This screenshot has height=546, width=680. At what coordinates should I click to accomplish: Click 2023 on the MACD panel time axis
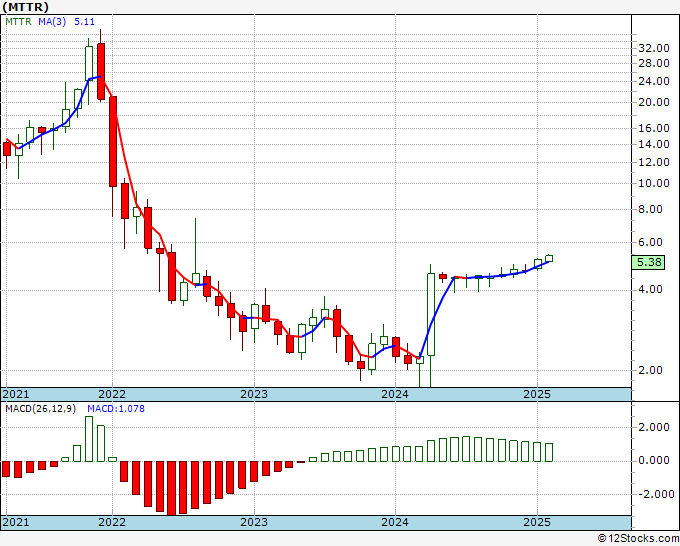(x=254, y=522)
